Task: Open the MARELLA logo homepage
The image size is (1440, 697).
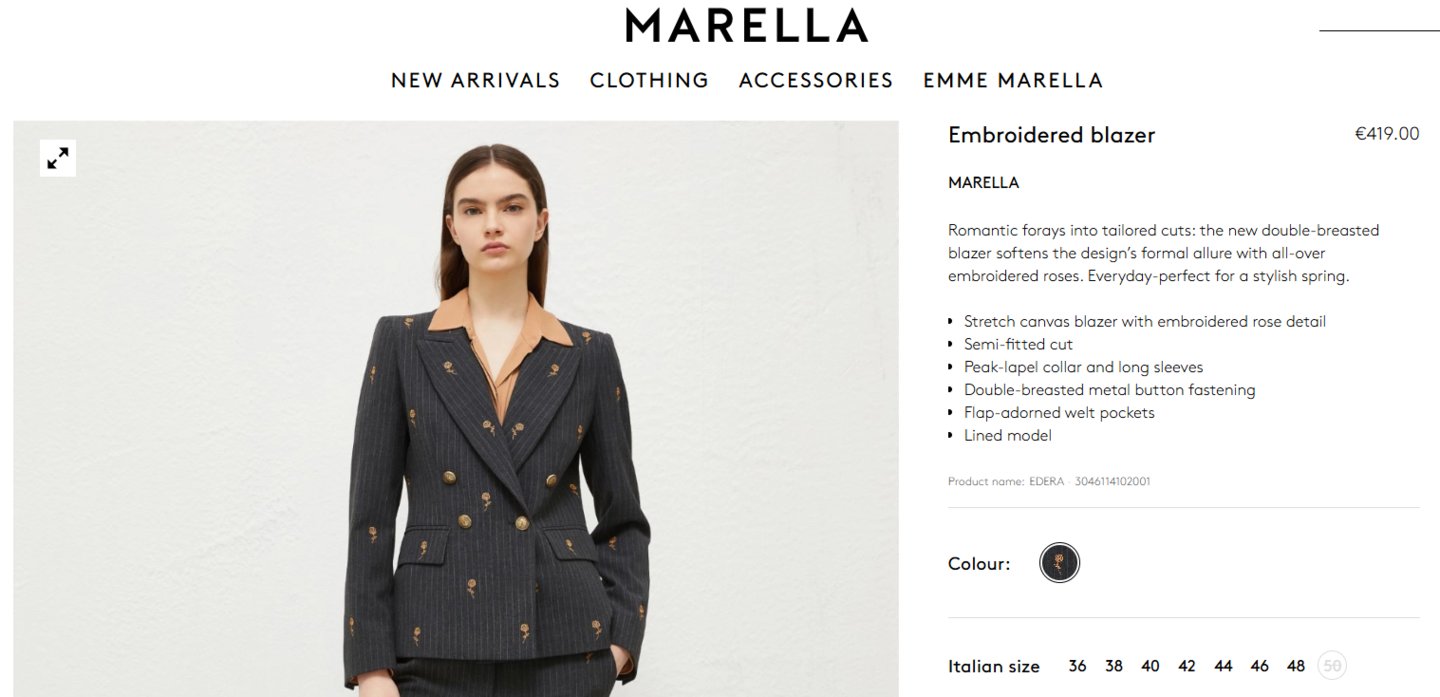Action: coord(746,25)
